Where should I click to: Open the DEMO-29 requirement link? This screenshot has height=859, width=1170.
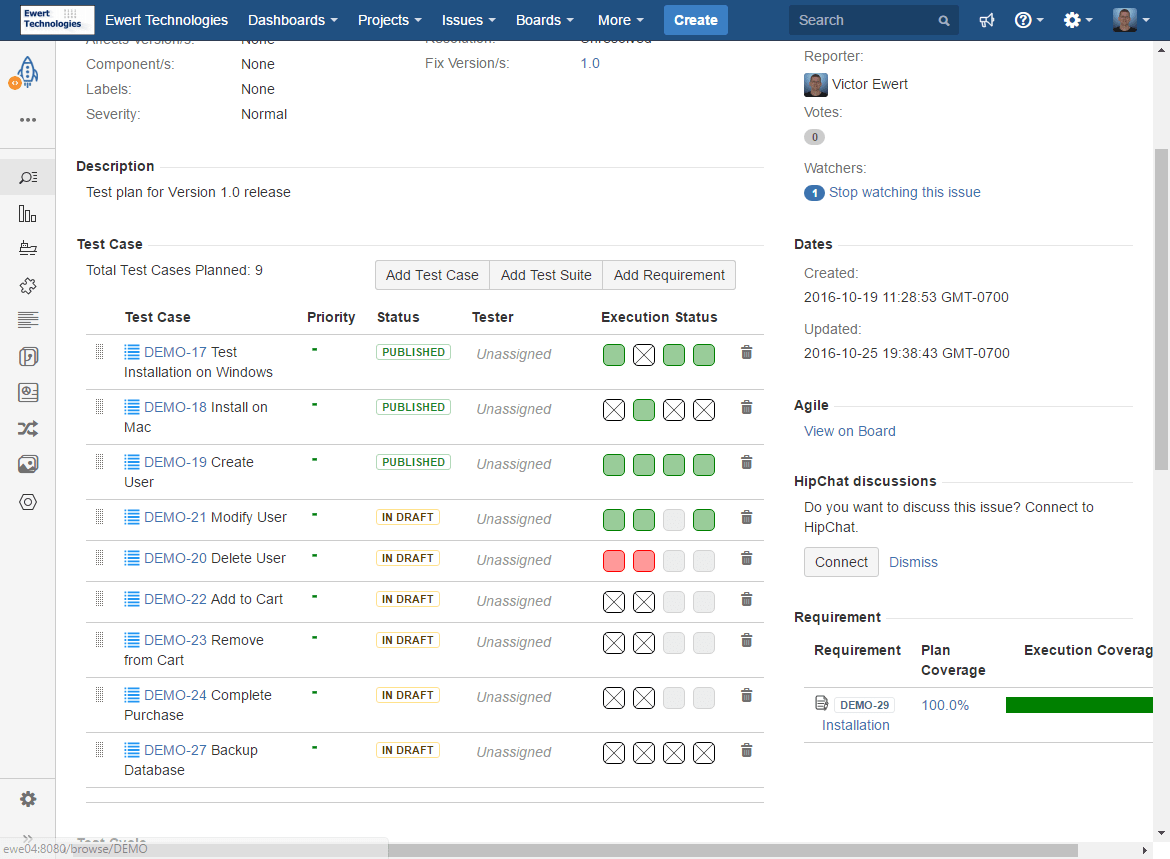(864, 705)
